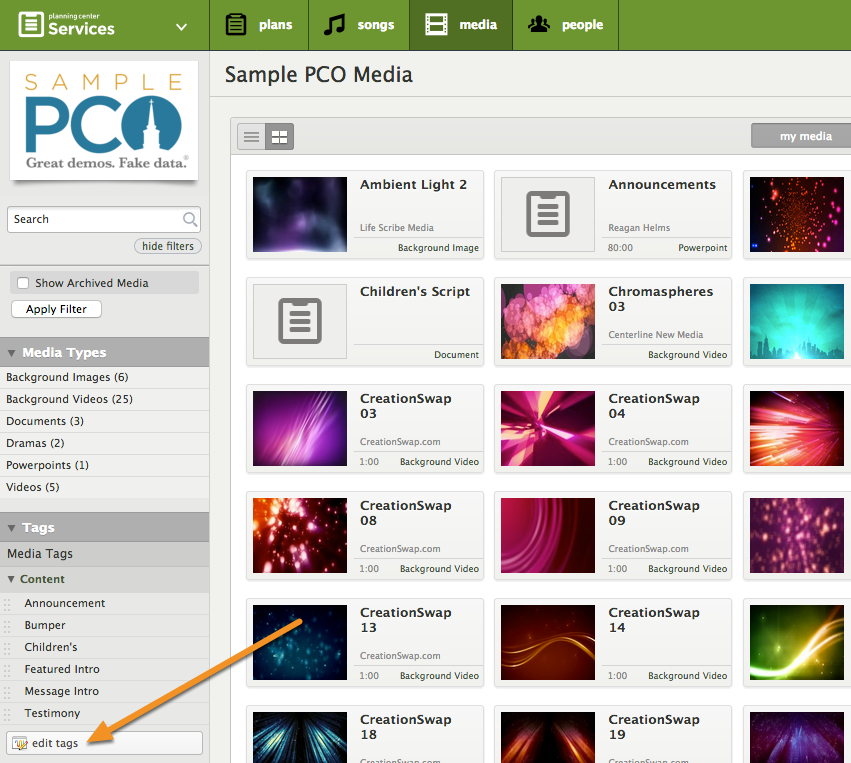Click the Announcements media title
The height and width of the screenshot is (763, 851).
(x=662, y=185)
